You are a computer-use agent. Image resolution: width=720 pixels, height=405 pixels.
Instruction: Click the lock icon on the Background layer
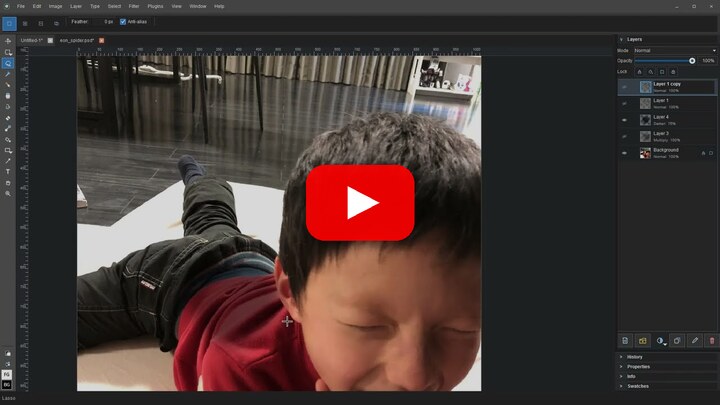(703, 153)
